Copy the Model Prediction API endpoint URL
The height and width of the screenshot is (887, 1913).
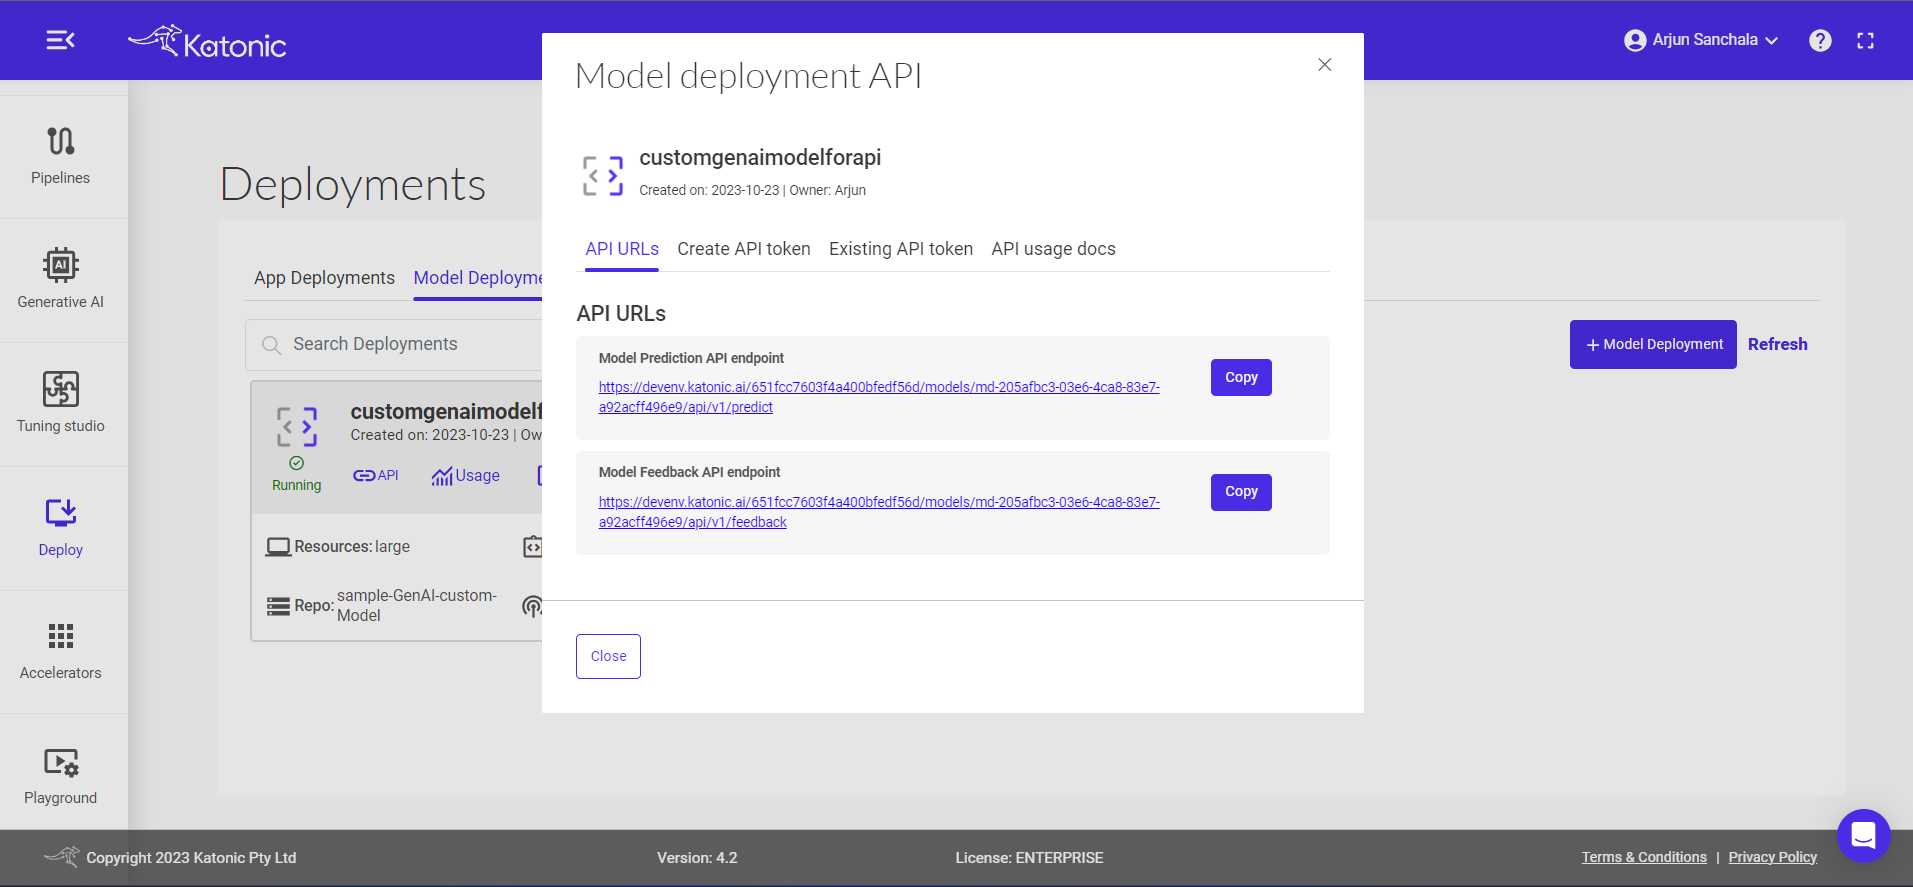[x=1241, y=377]
